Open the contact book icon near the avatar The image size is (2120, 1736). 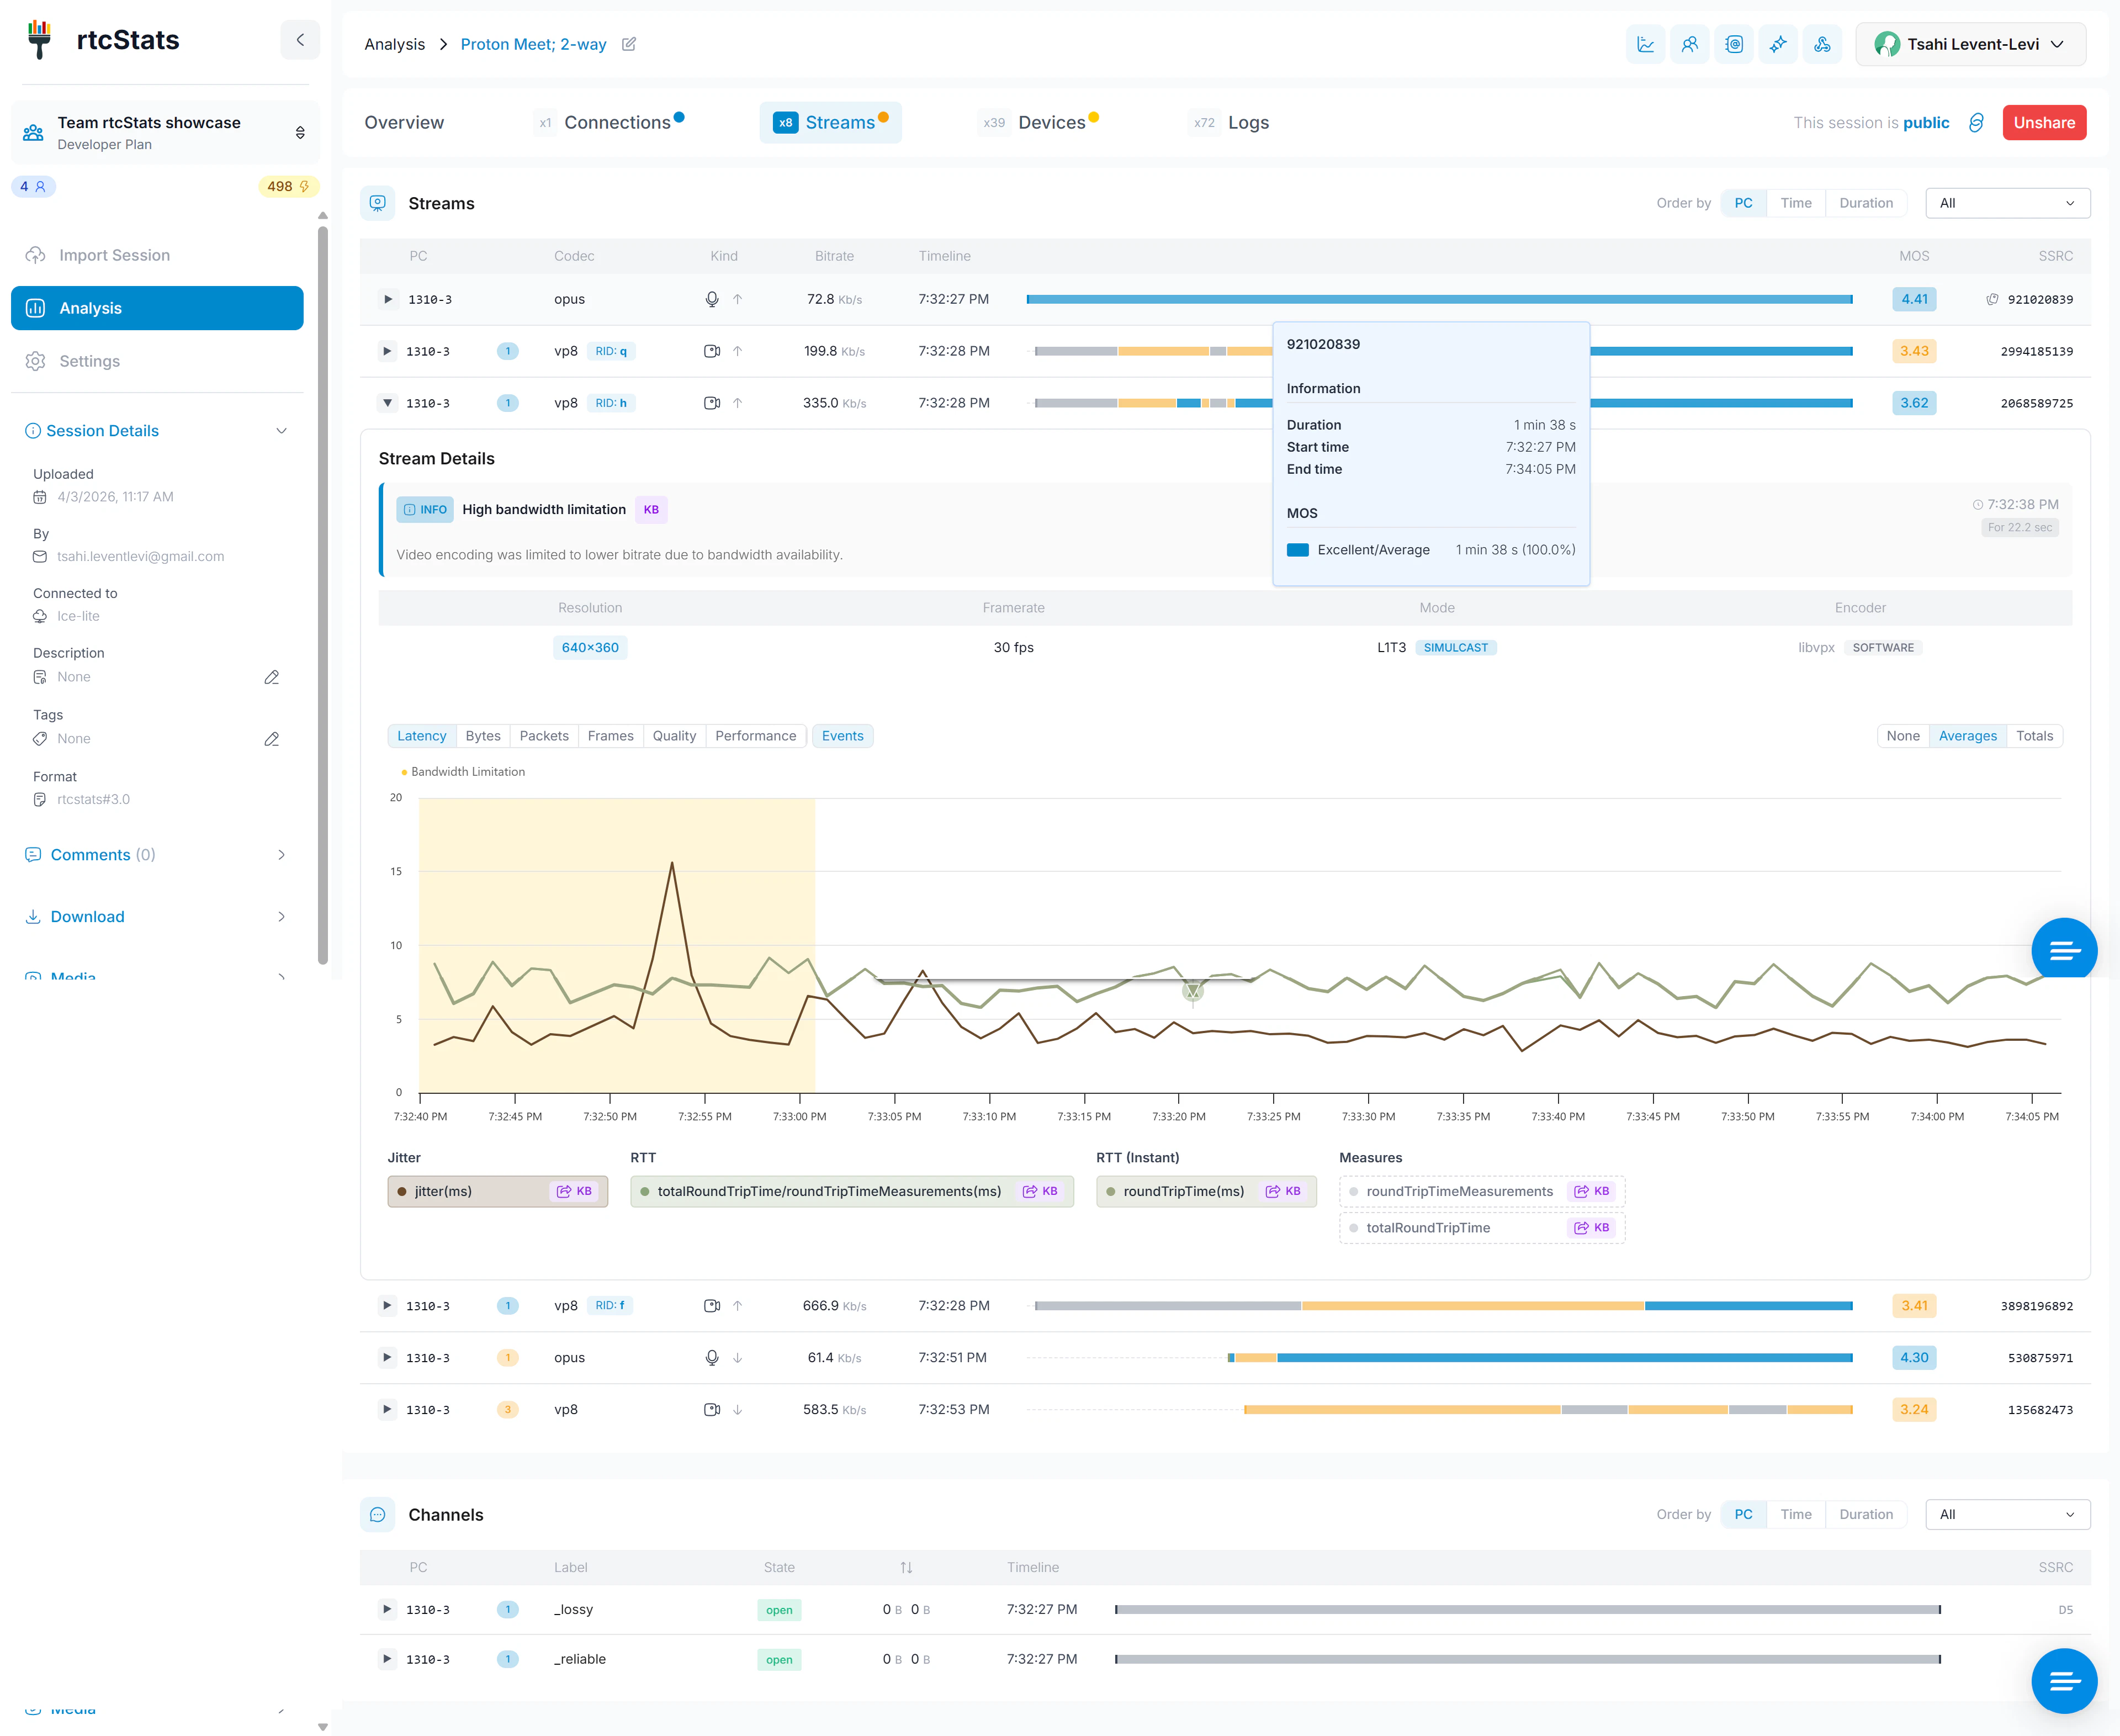(1735, 44)
